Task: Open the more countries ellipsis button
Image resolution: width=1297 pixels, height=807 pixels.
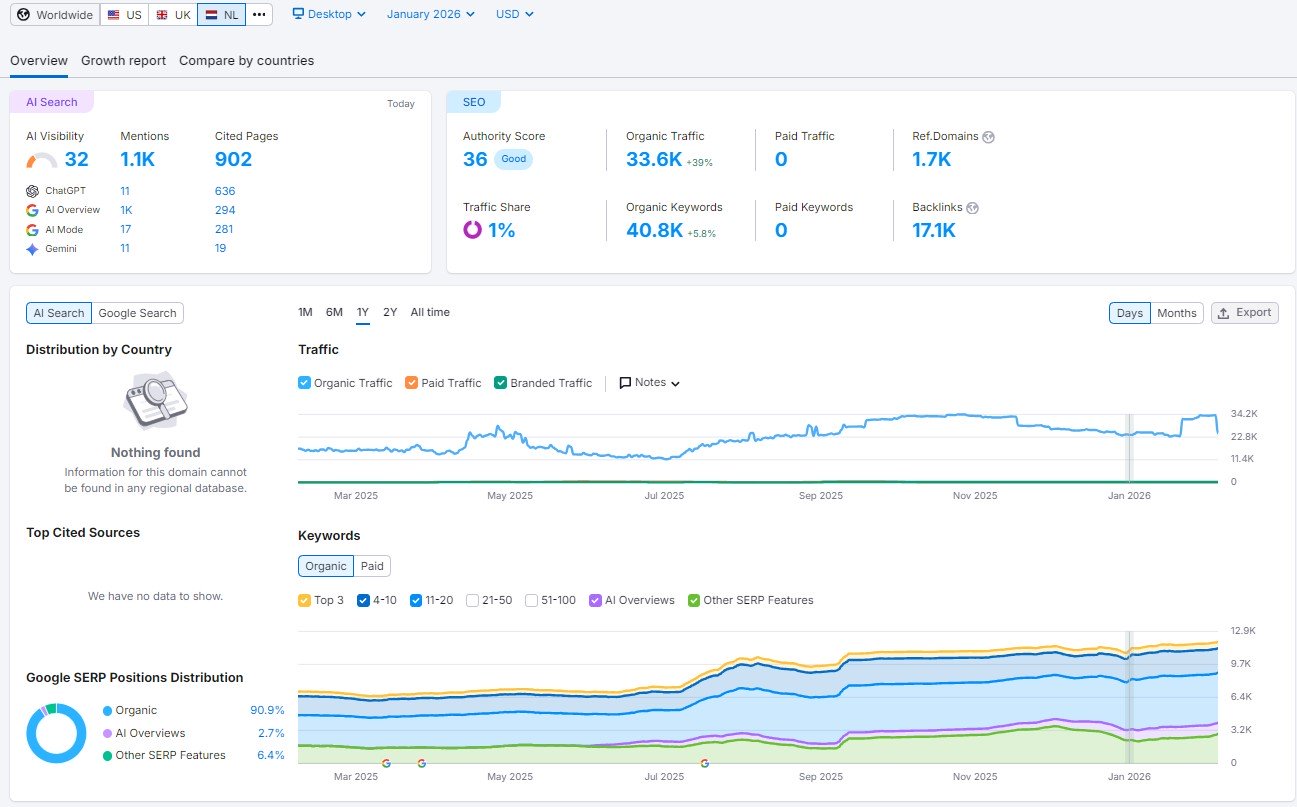Action: [259, 15]
